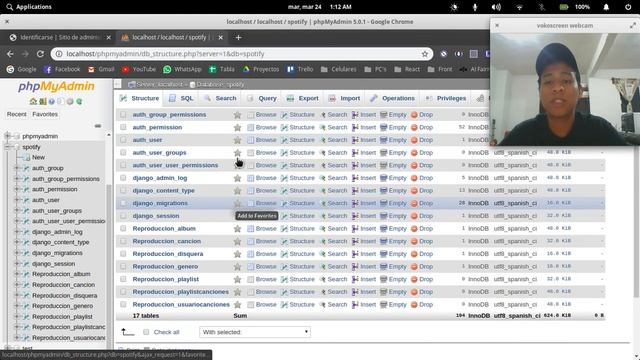Expand Reproduccion_playlist table in tree
The image size is (640, 360).
click(x=17, y=316)
